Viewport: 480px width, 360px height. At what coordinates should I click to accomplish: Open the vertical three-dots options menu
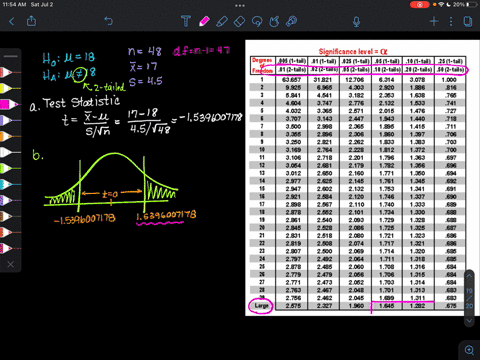pyautogui.click(x=451, y=22)
